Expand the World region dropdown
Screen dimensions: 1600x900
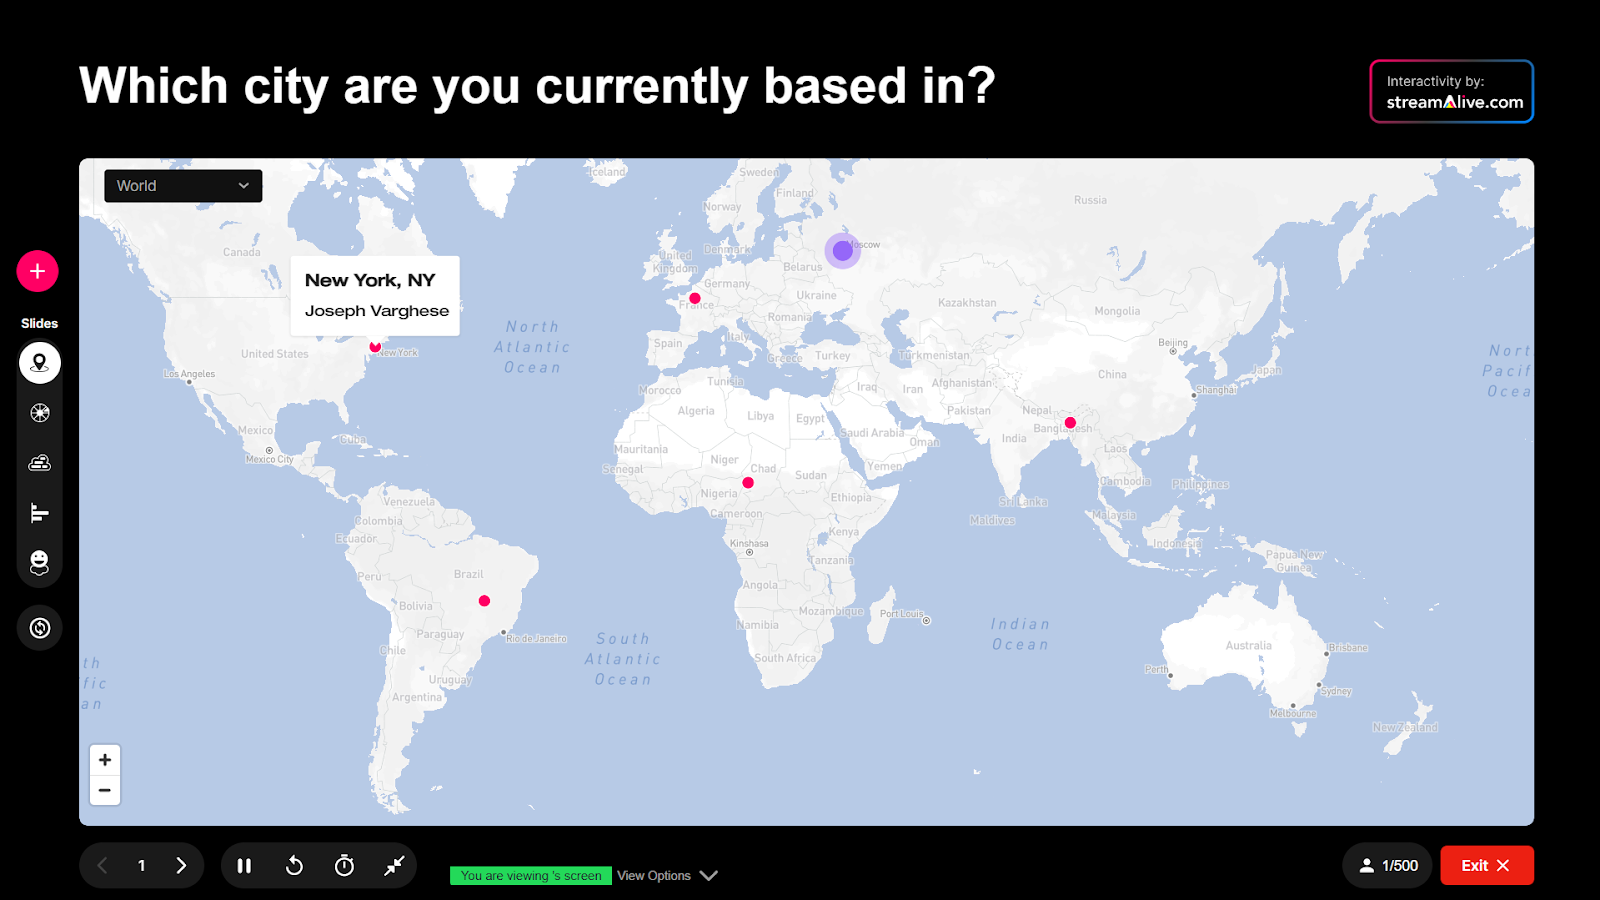183,186
